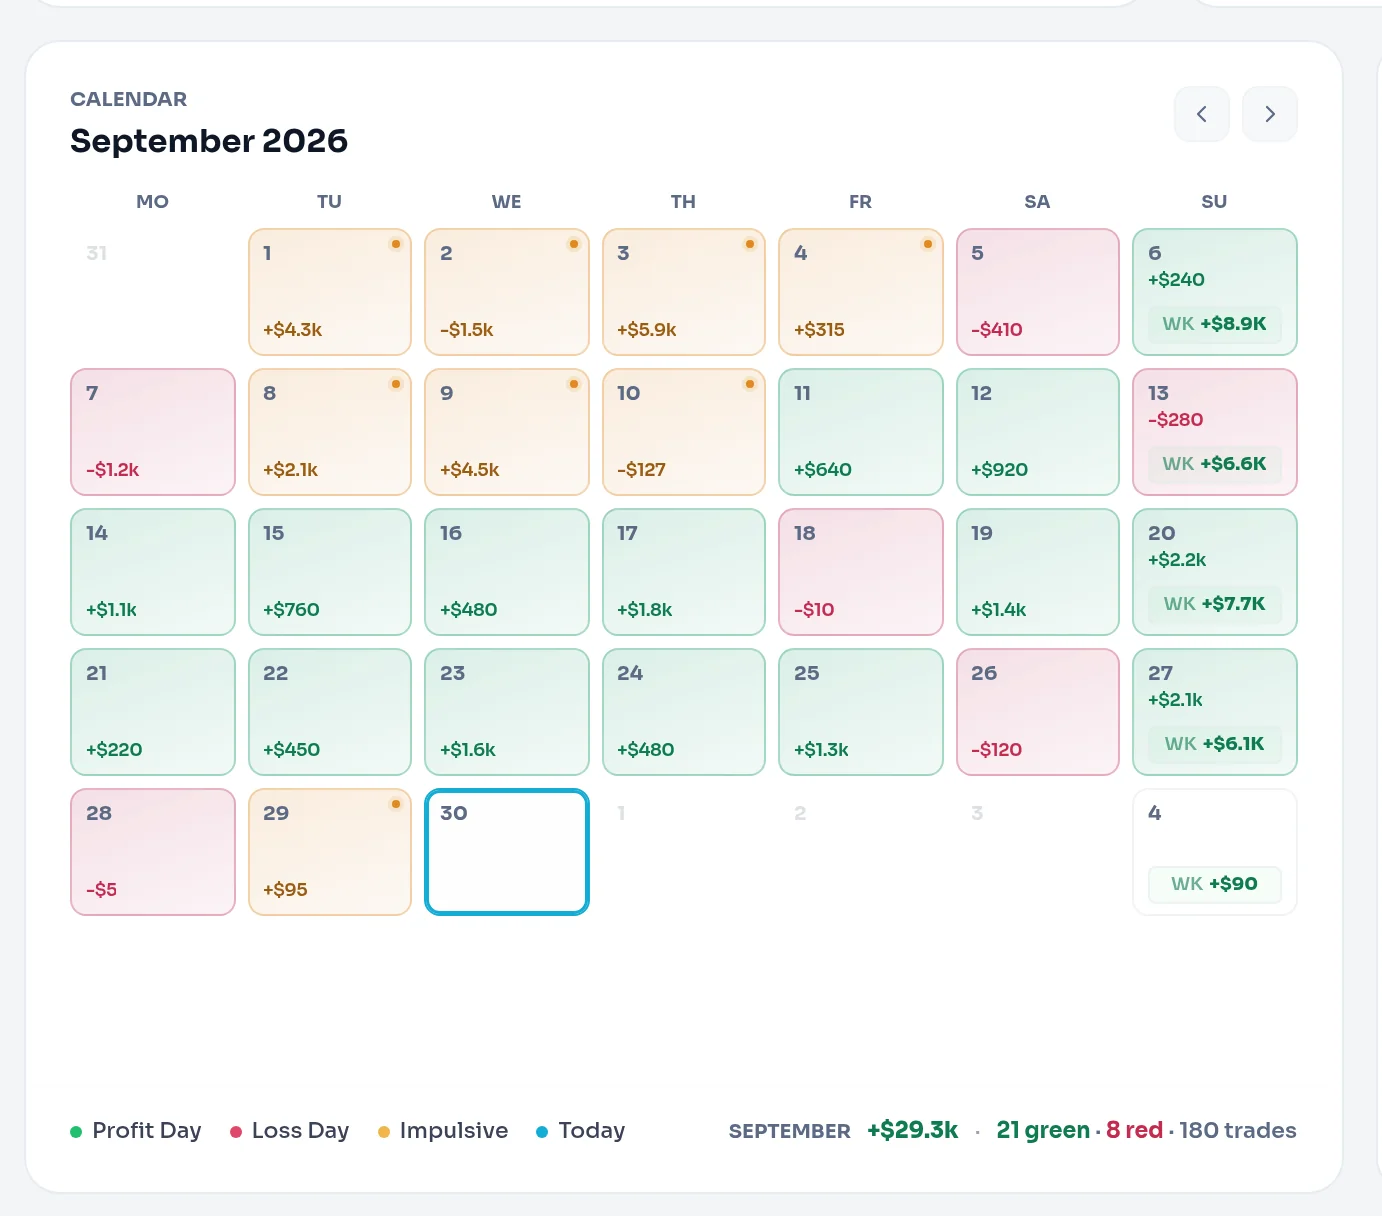This screenshot has width=1382, height=1216.
Task: Click the day showing +$315
Action: pyautogui.click(x=861, y=292)
